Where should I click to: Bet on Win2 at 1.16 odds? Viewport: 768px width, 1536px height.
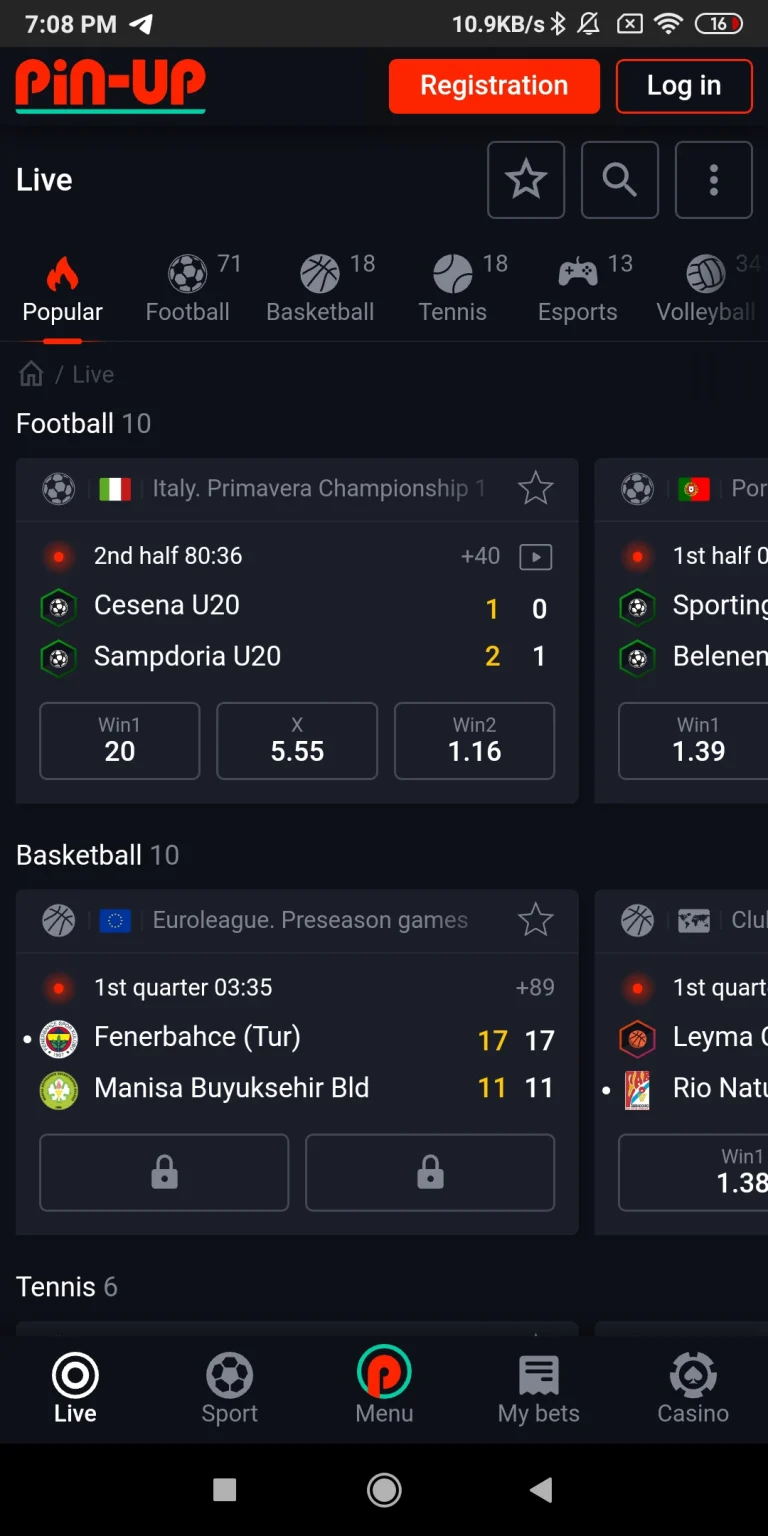pos(474,741)
